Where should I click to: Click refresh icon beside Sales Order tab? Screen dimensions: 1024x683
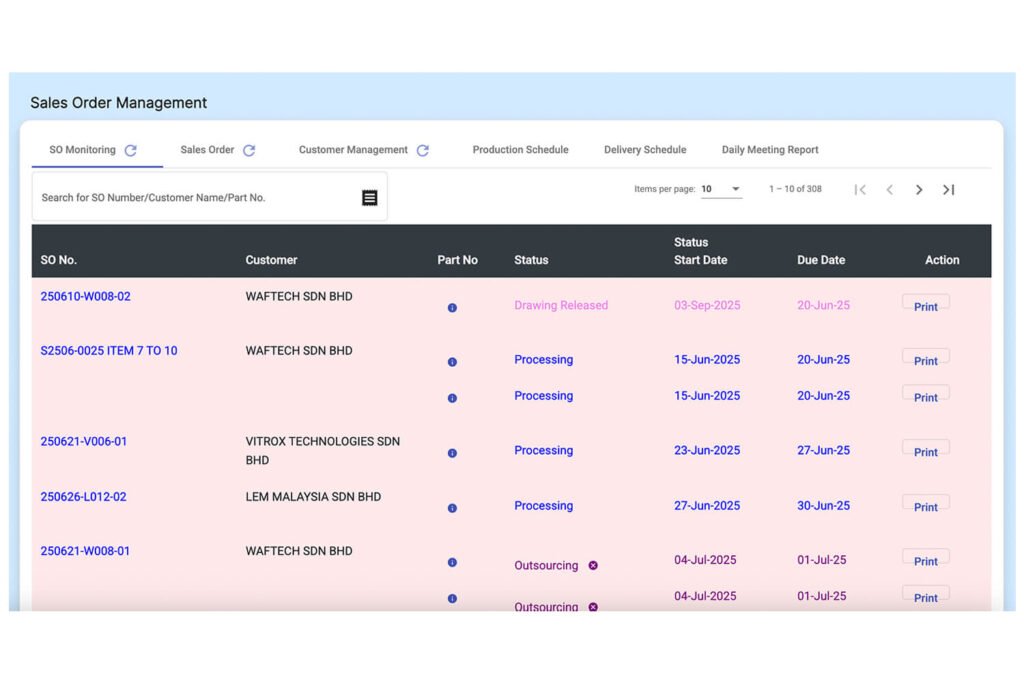point(249,150)
